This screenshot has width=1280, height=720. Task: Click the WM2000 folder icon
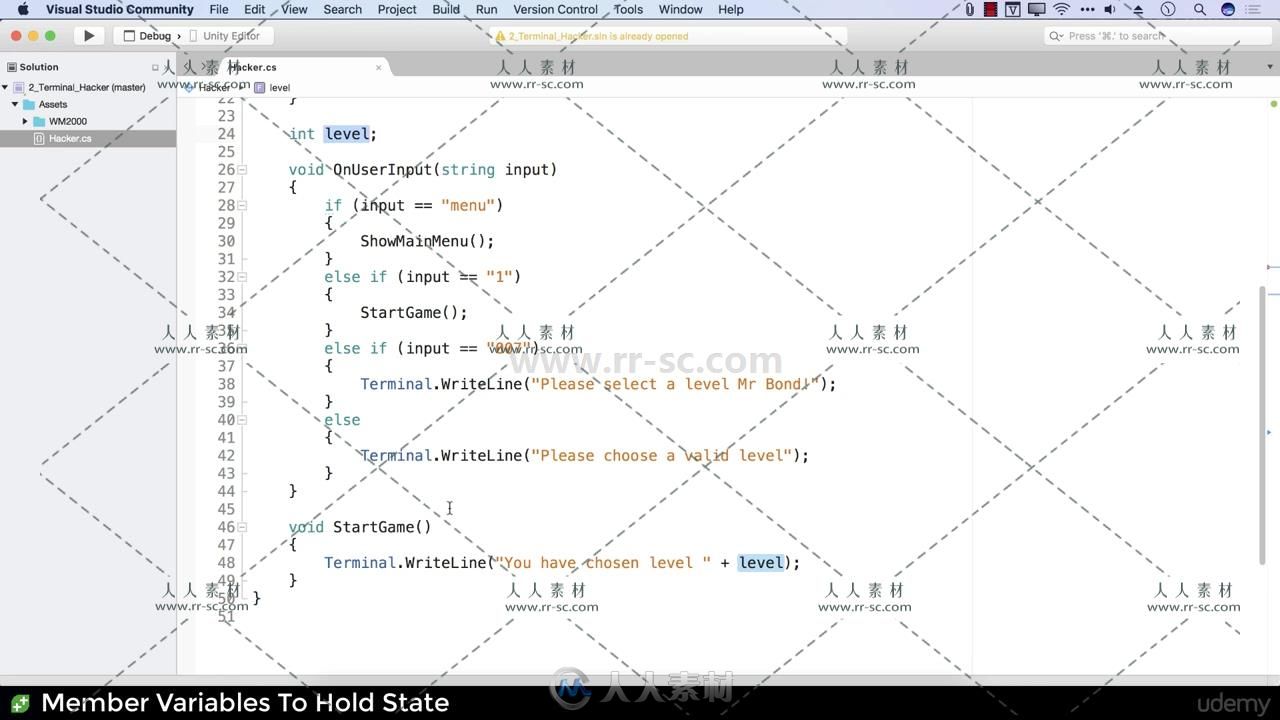point(39,121)
